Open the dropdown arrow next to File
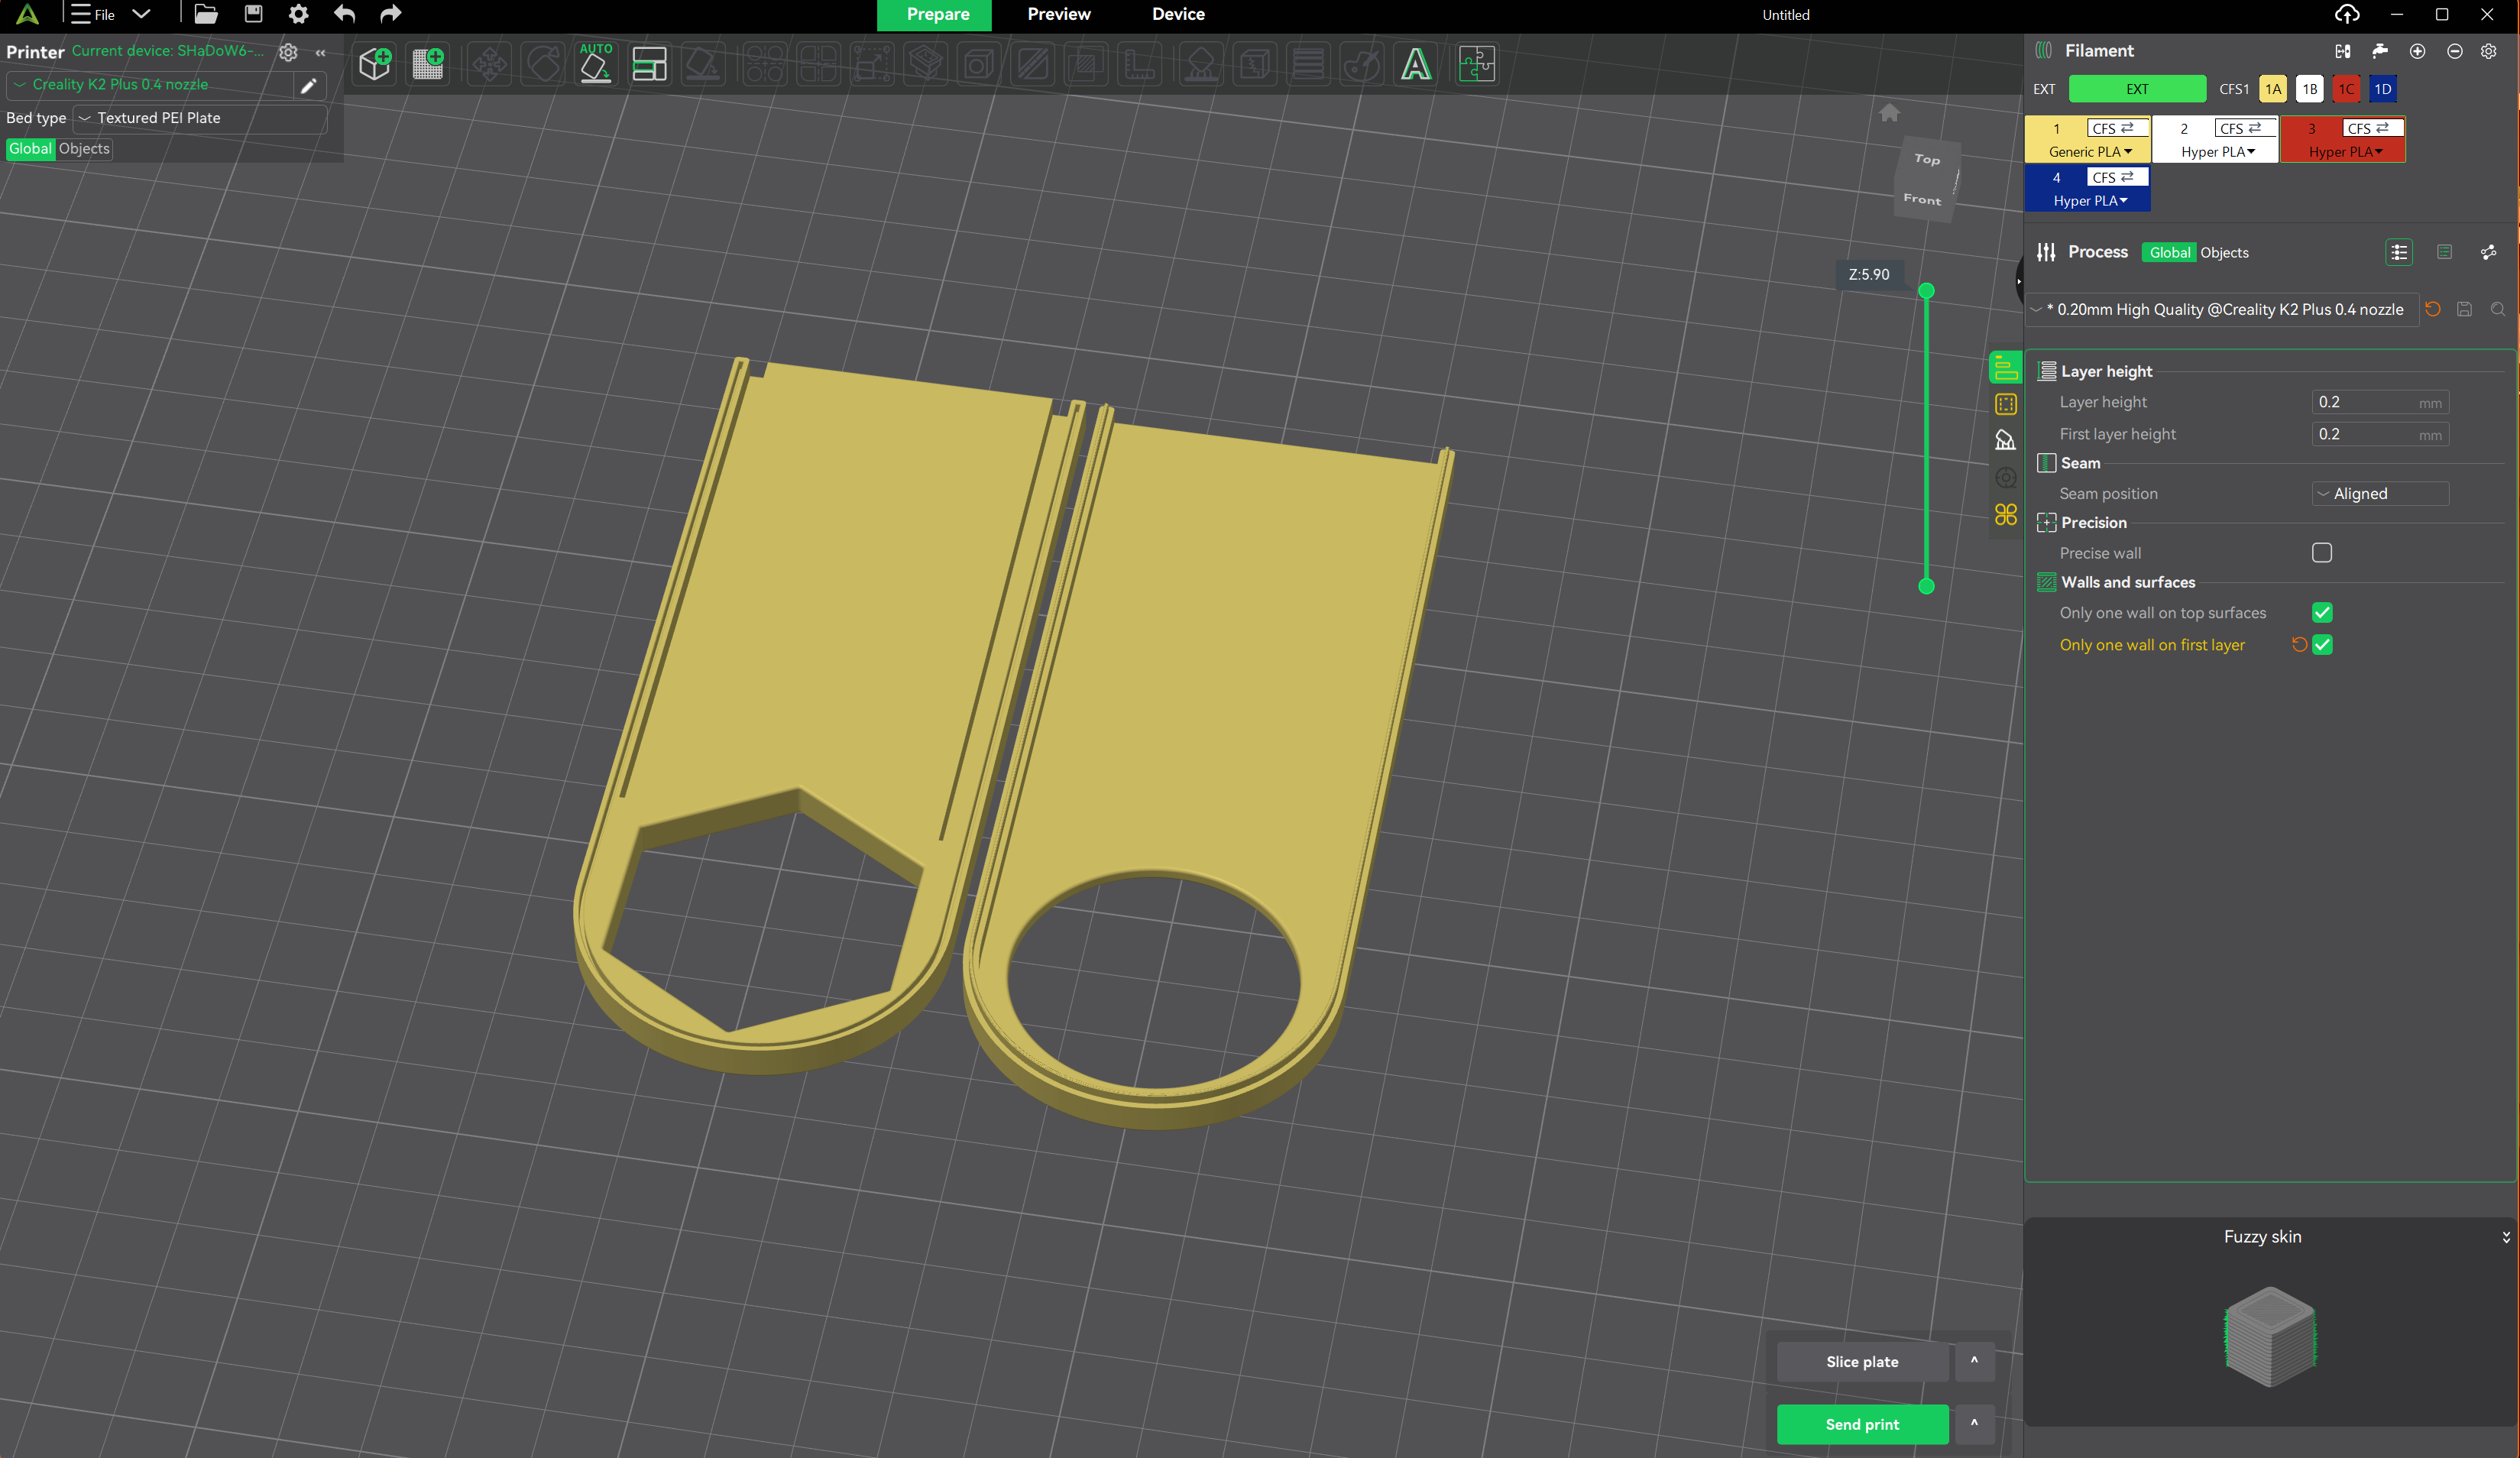 [141, 14]
